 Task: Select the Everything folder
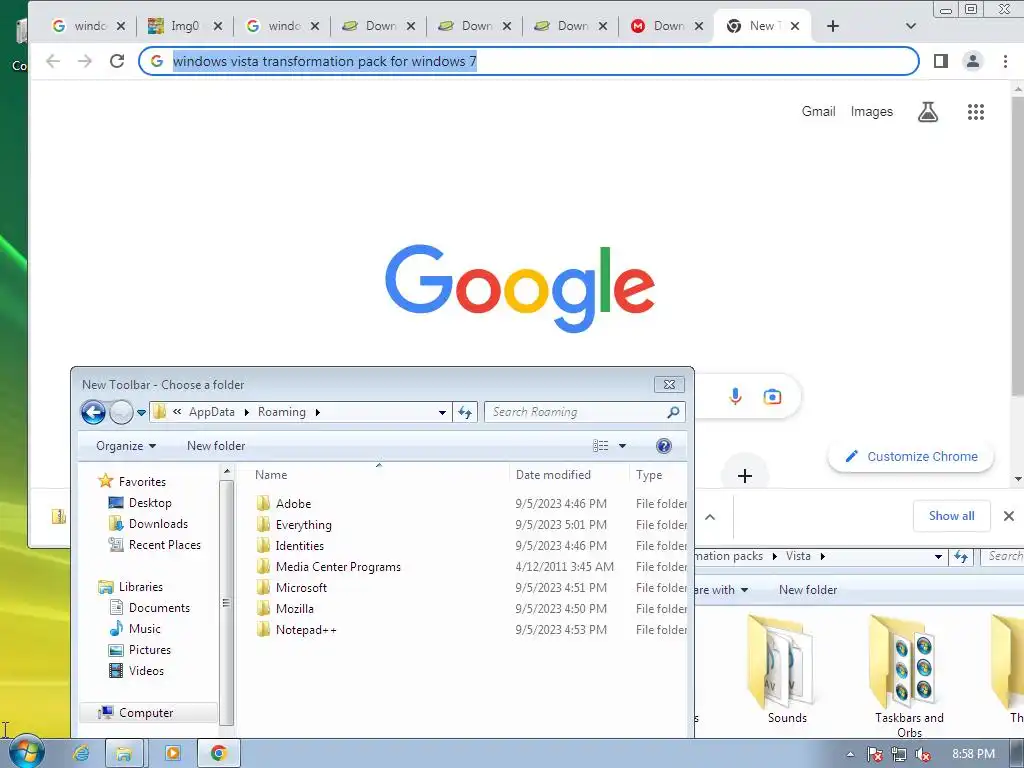click(304, 524)
